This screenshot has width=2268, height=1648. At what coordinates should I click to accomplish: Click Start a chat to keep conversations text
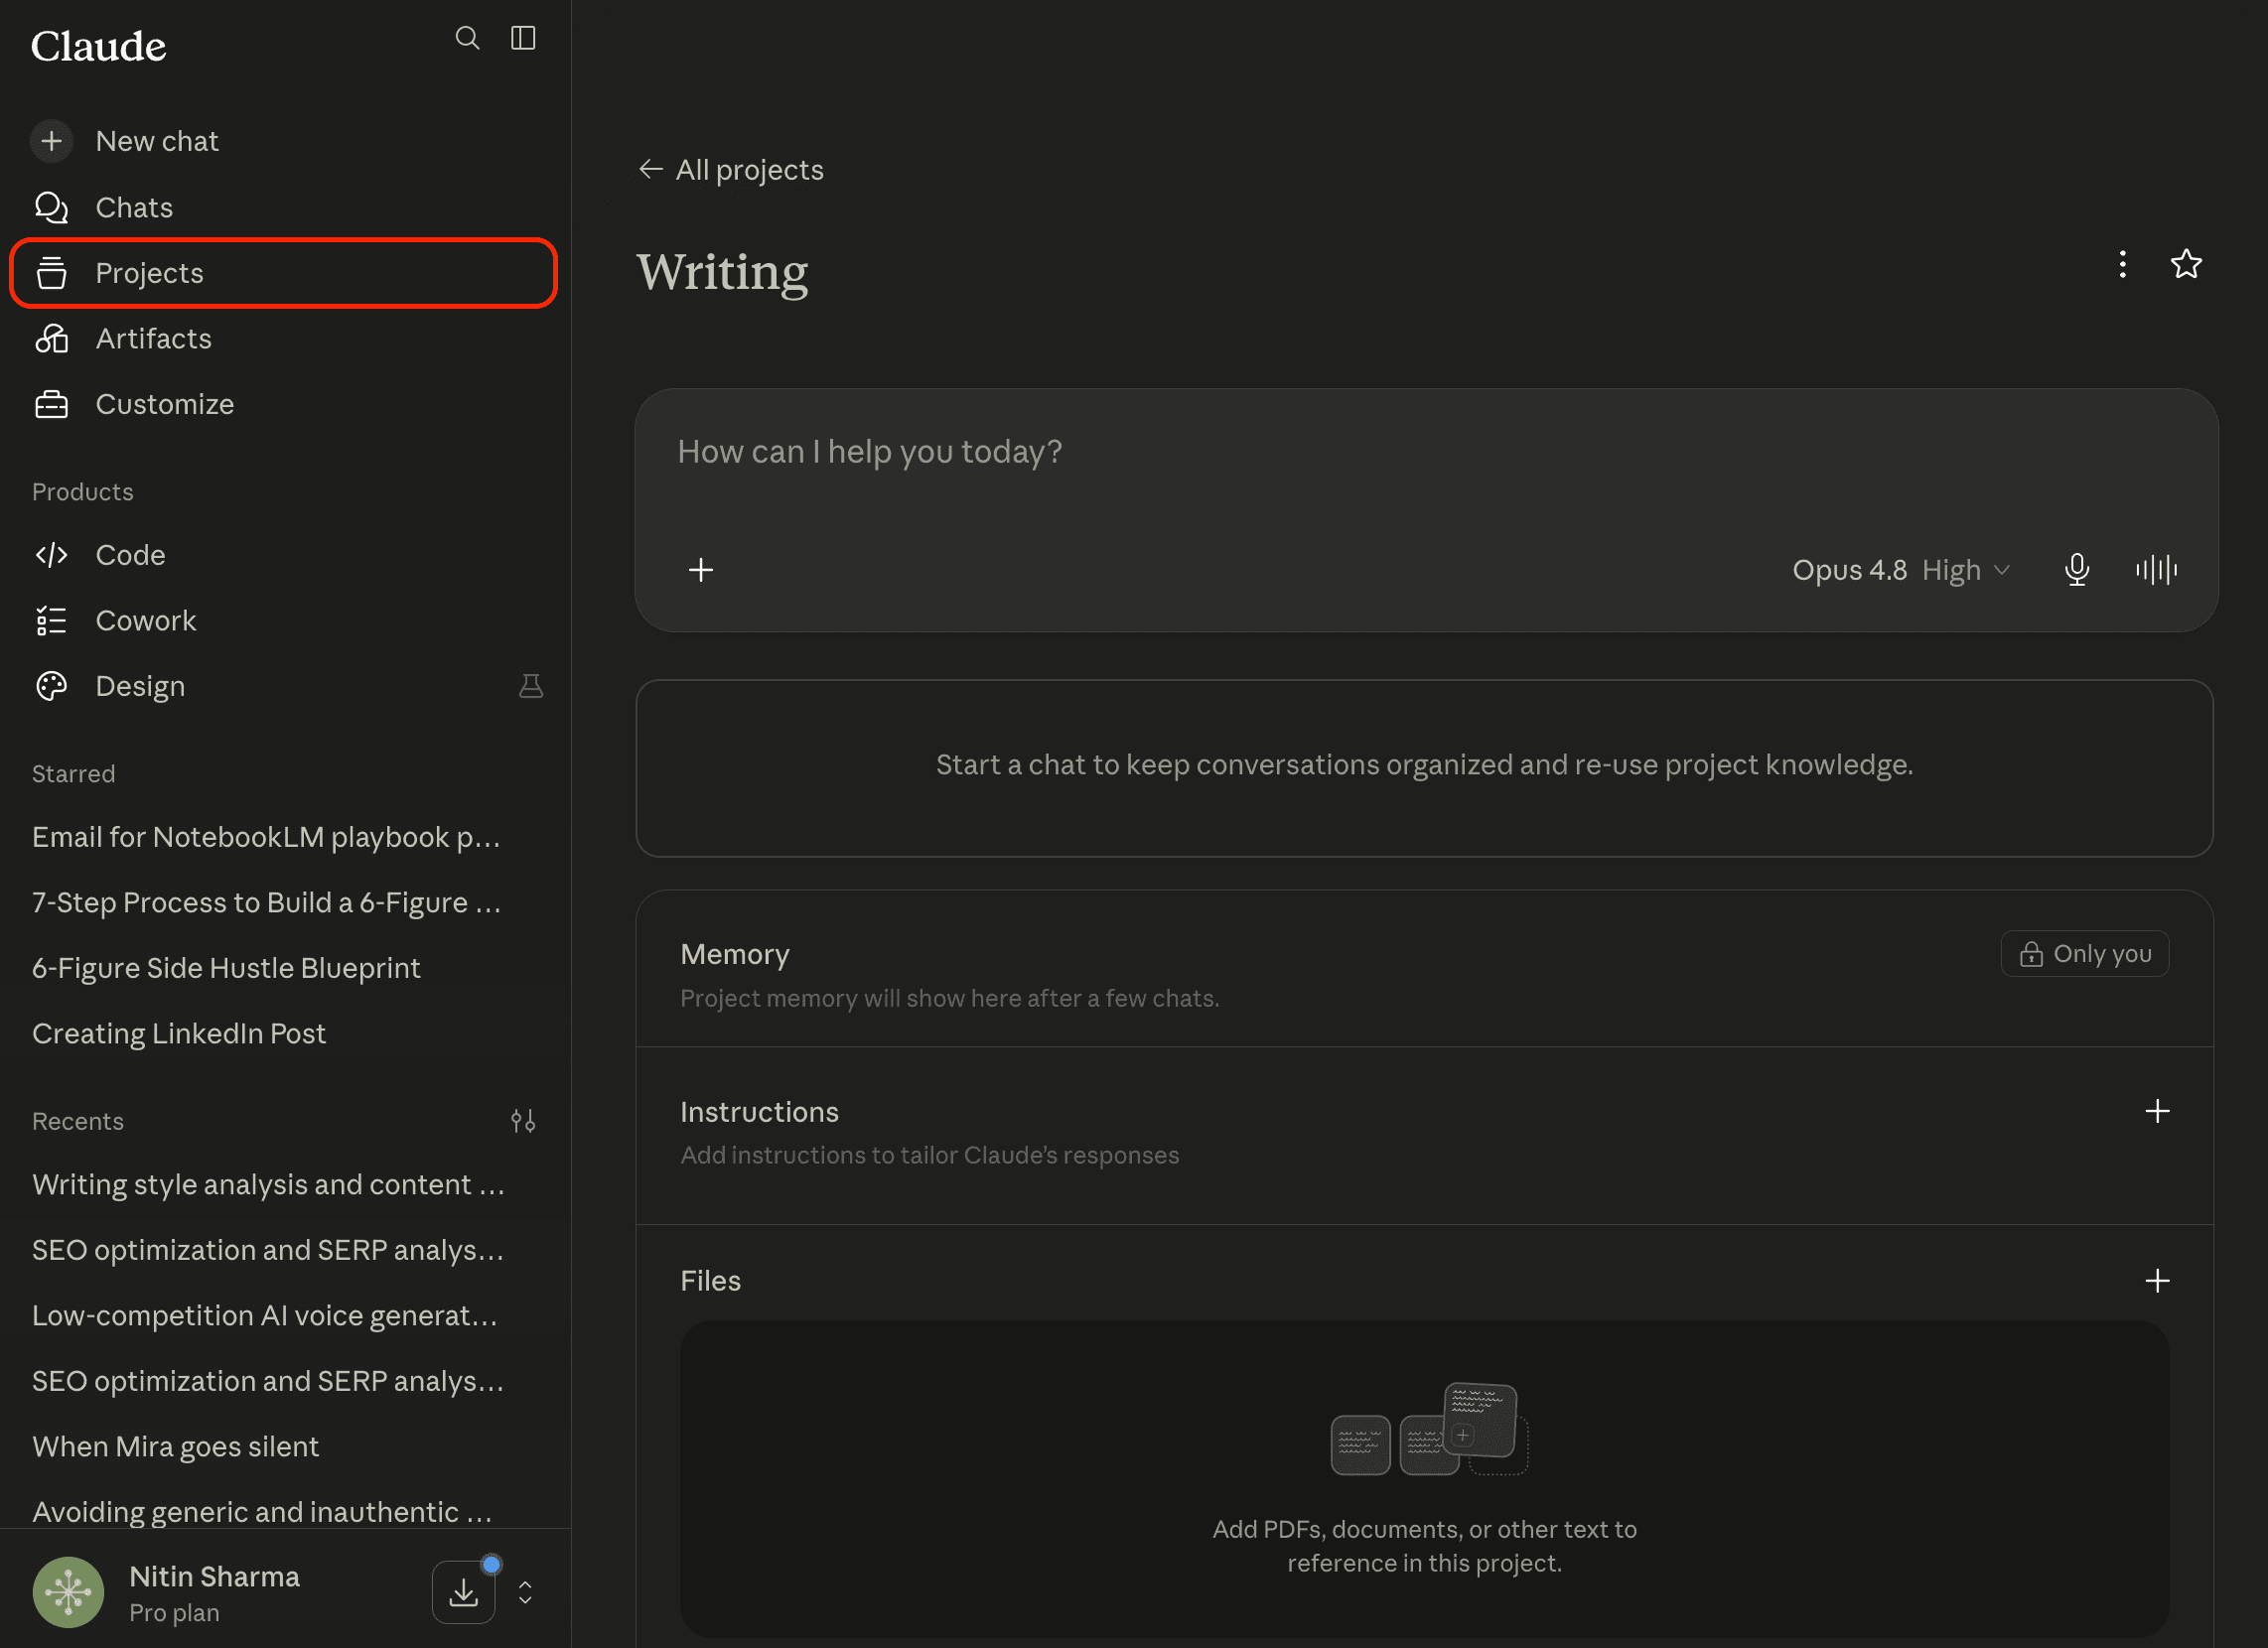point(1424,765)
